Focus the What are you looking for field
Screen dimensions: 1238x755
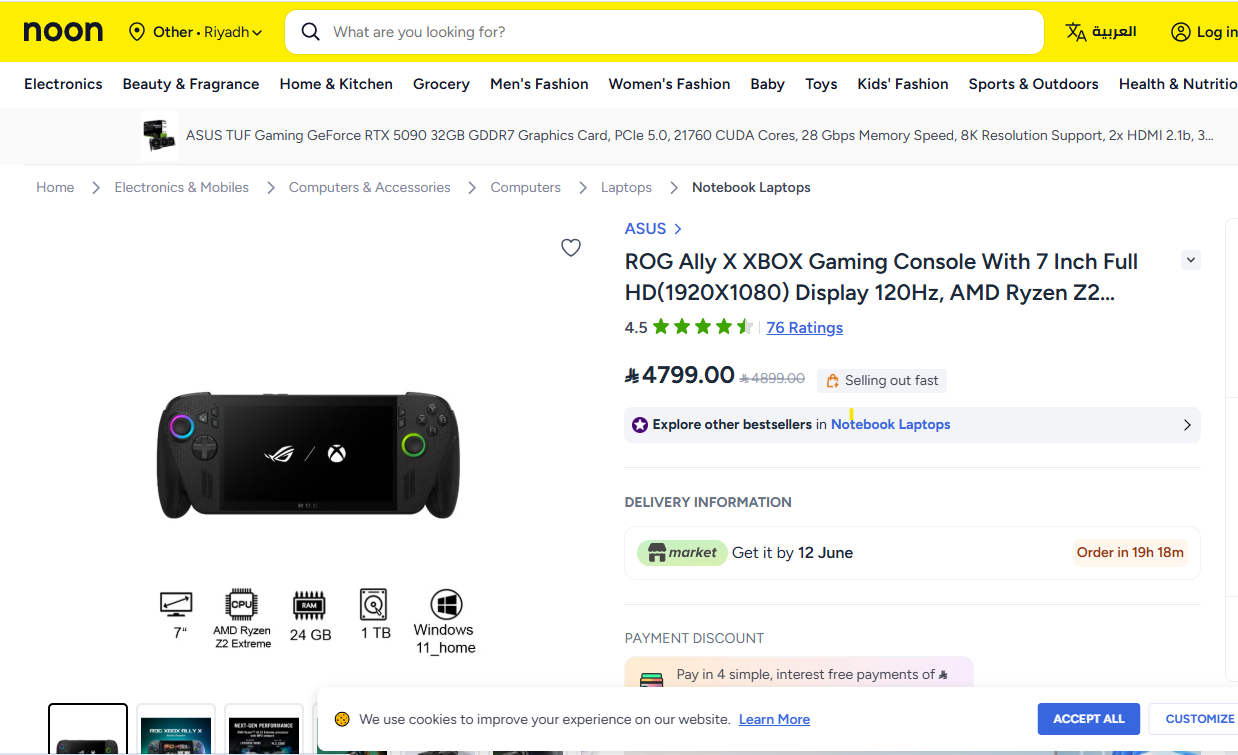point(664,32)
